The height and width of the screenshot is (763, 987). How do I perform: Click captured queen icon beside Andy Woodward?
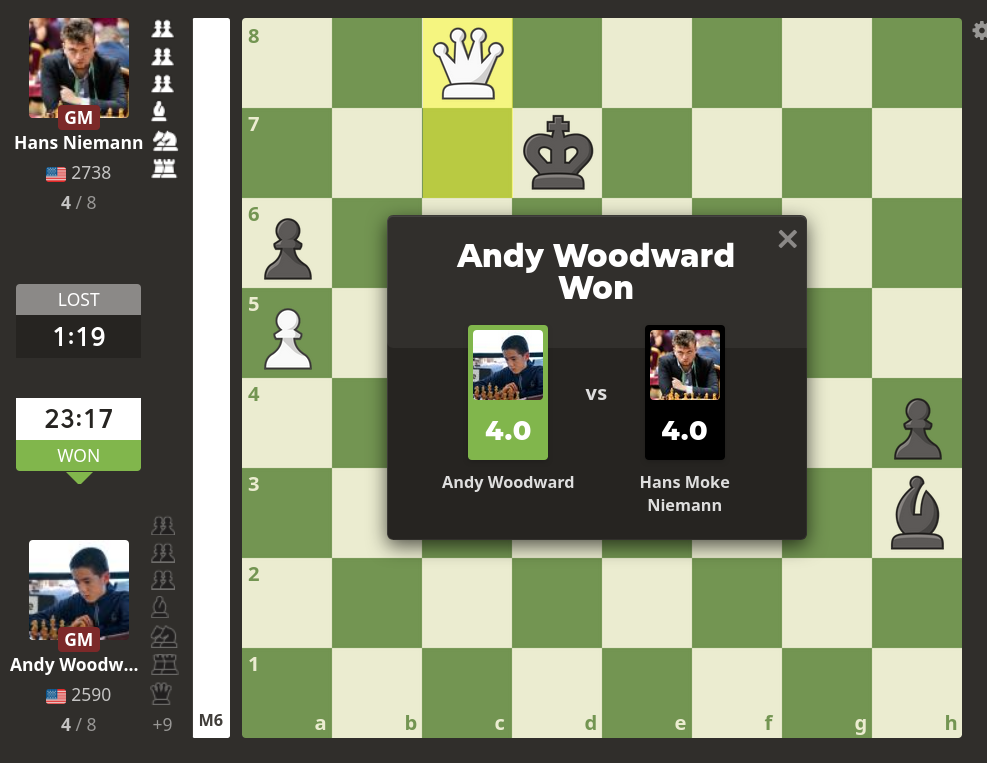click(162, 693)
